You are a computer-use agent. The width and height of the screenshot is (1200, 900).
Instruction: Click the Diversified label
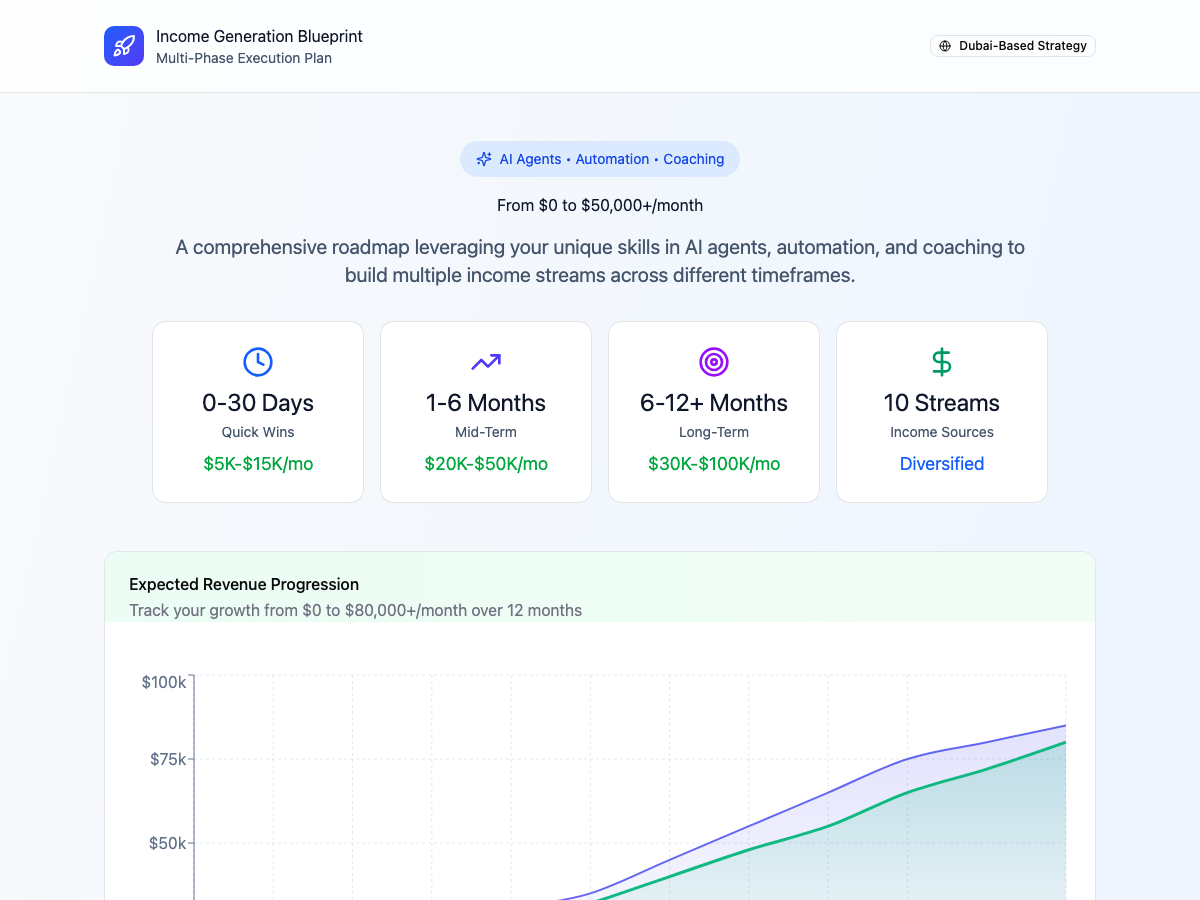(x=942, y=464)
